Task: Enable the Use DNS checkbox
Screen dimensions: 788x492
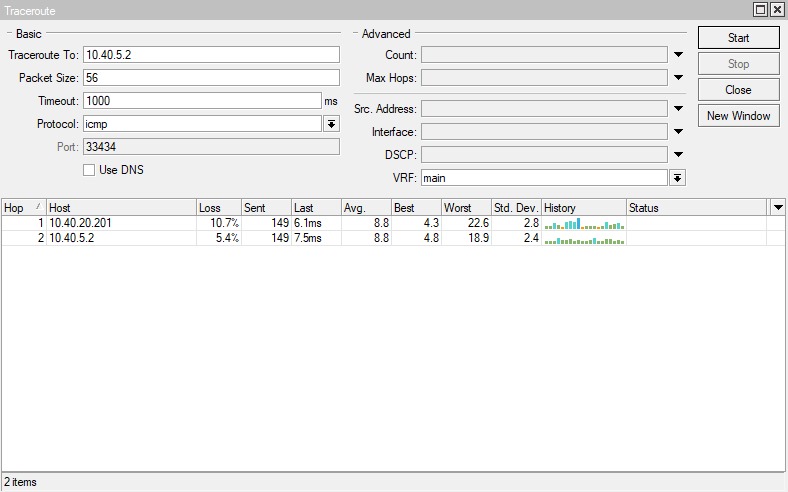Action: pos(89,170)
